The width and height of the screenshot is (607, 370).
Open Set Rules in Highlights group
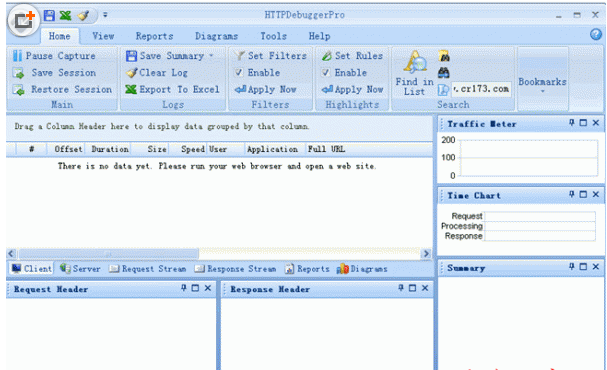pyautogui.click(x=352, y=56)
